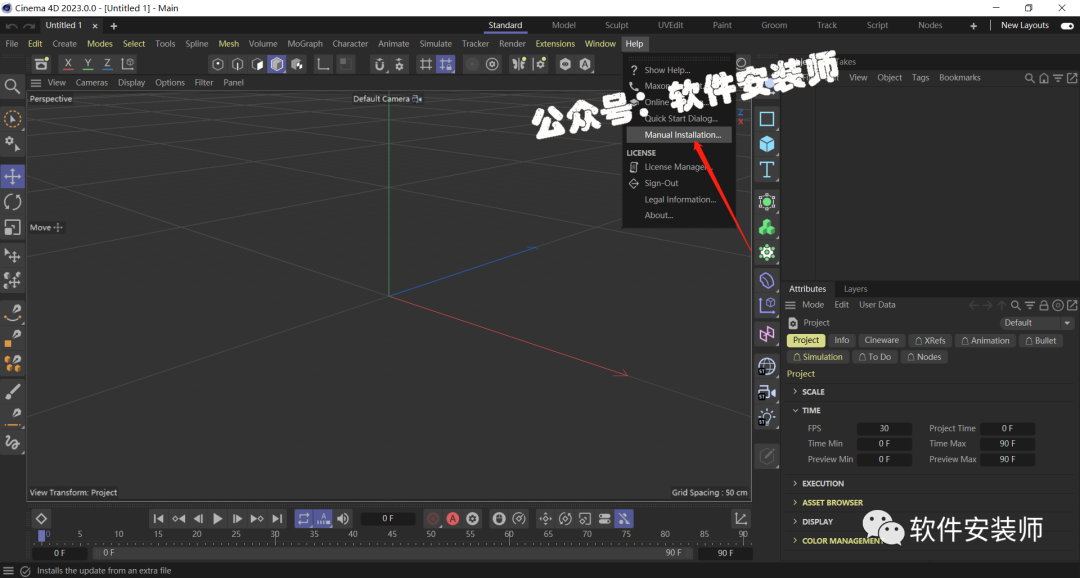The image size is (1080, 578).
Task: Click the timeline ruler at frame 45
Action: click(x=392, y=535)
